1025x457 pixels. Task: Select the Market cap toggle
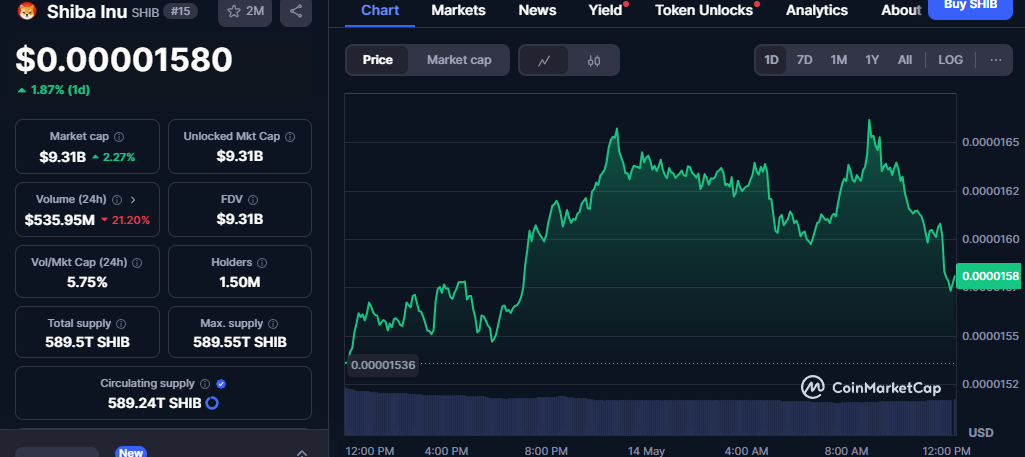click(x=459, y=60)
